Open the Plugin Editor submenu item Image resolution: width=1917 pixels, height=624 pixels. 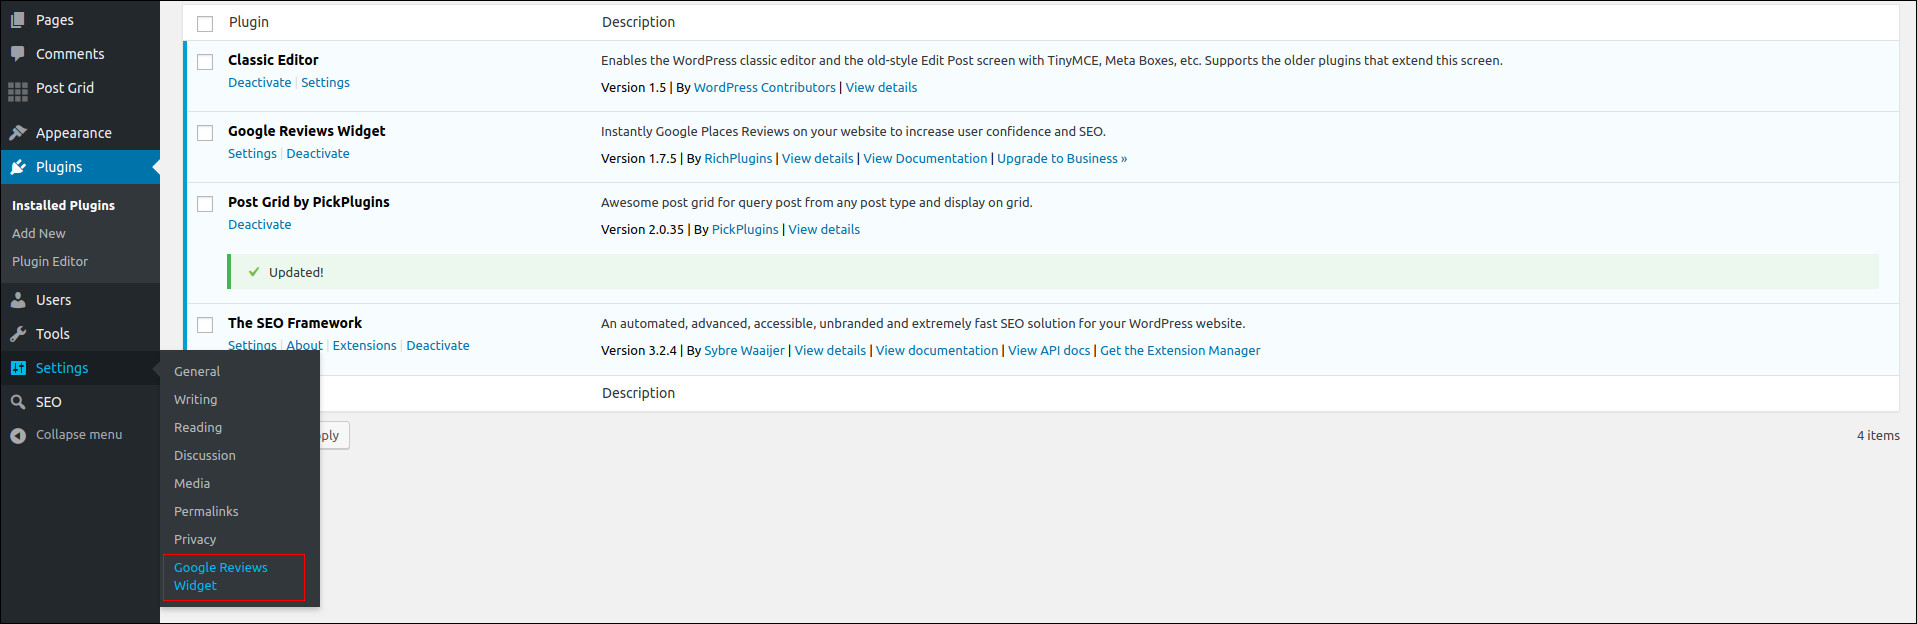[x=50, y=261]
